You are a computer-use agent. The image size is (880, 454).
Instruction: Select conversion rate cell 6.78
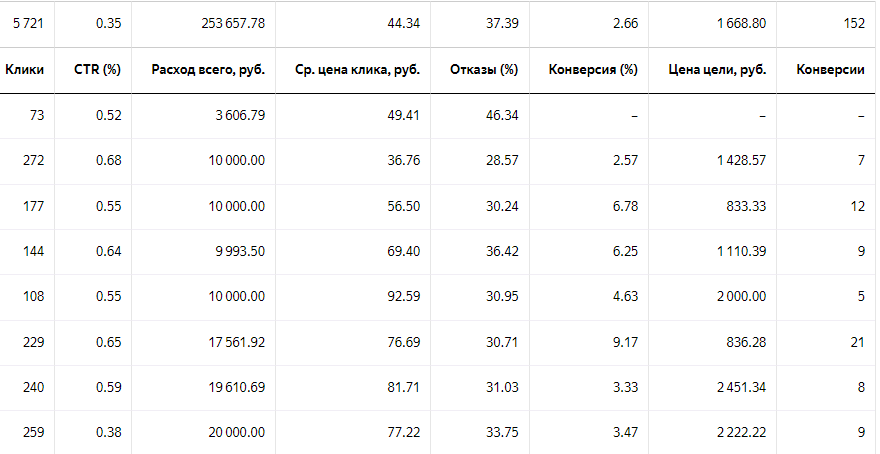[626, 206]
